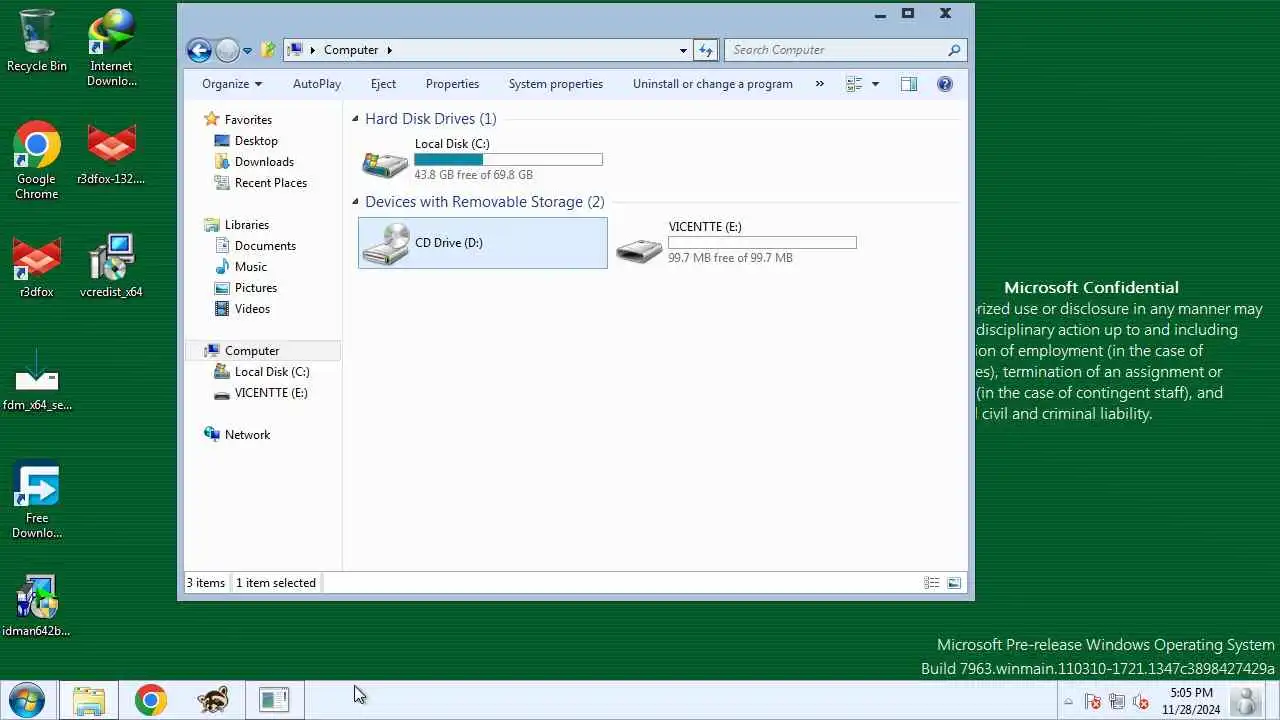Viewport: 1280px width, 720px height.
Task: Select r3dfox-132 installer desktop icon
Action: tap(111, 155)
